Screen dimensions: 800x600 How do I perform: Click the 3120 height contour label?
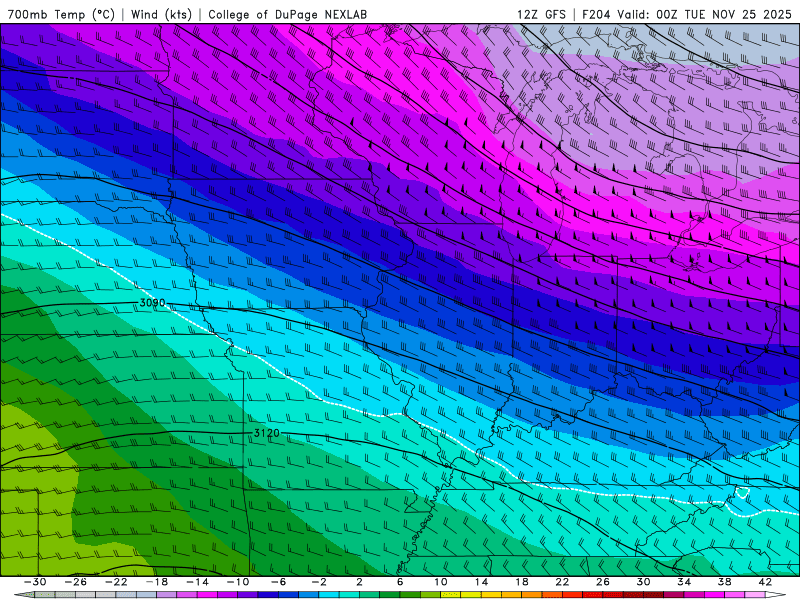(x=267, y=433)
